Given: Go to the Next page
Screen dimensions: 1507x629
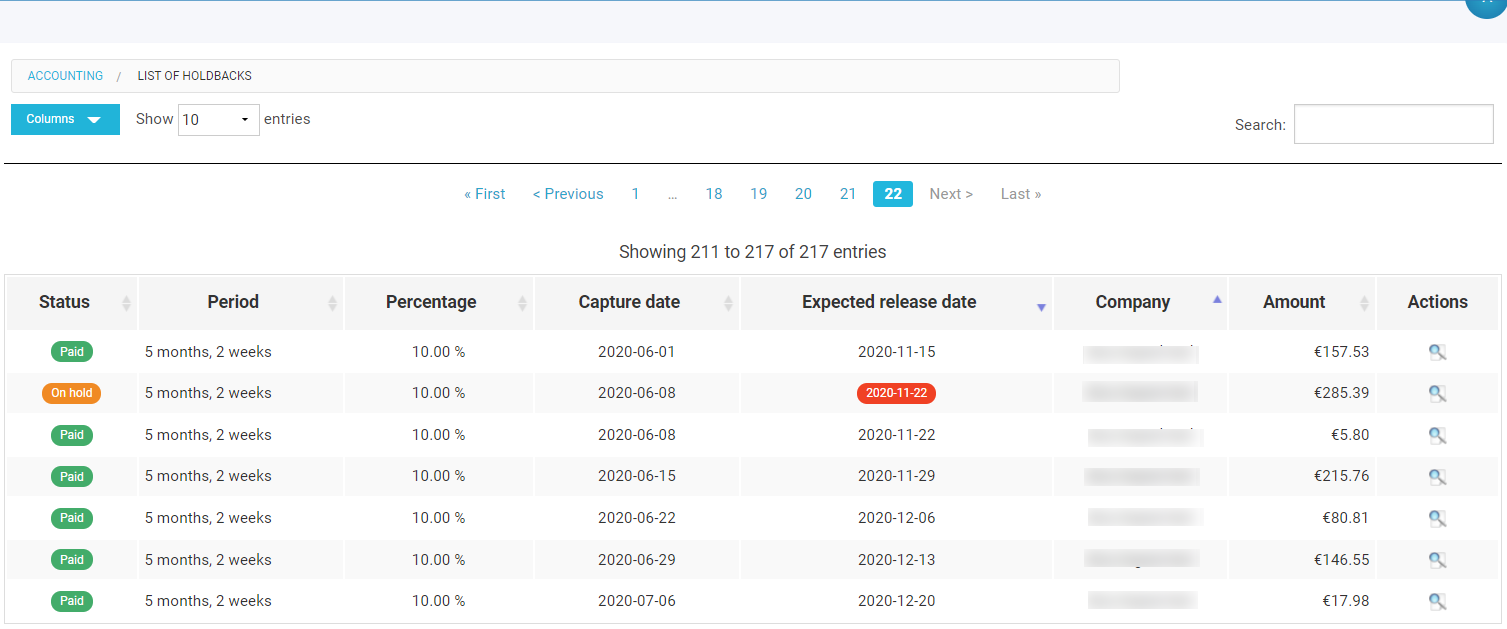Looking at the screenshot, I should point(949,193).
